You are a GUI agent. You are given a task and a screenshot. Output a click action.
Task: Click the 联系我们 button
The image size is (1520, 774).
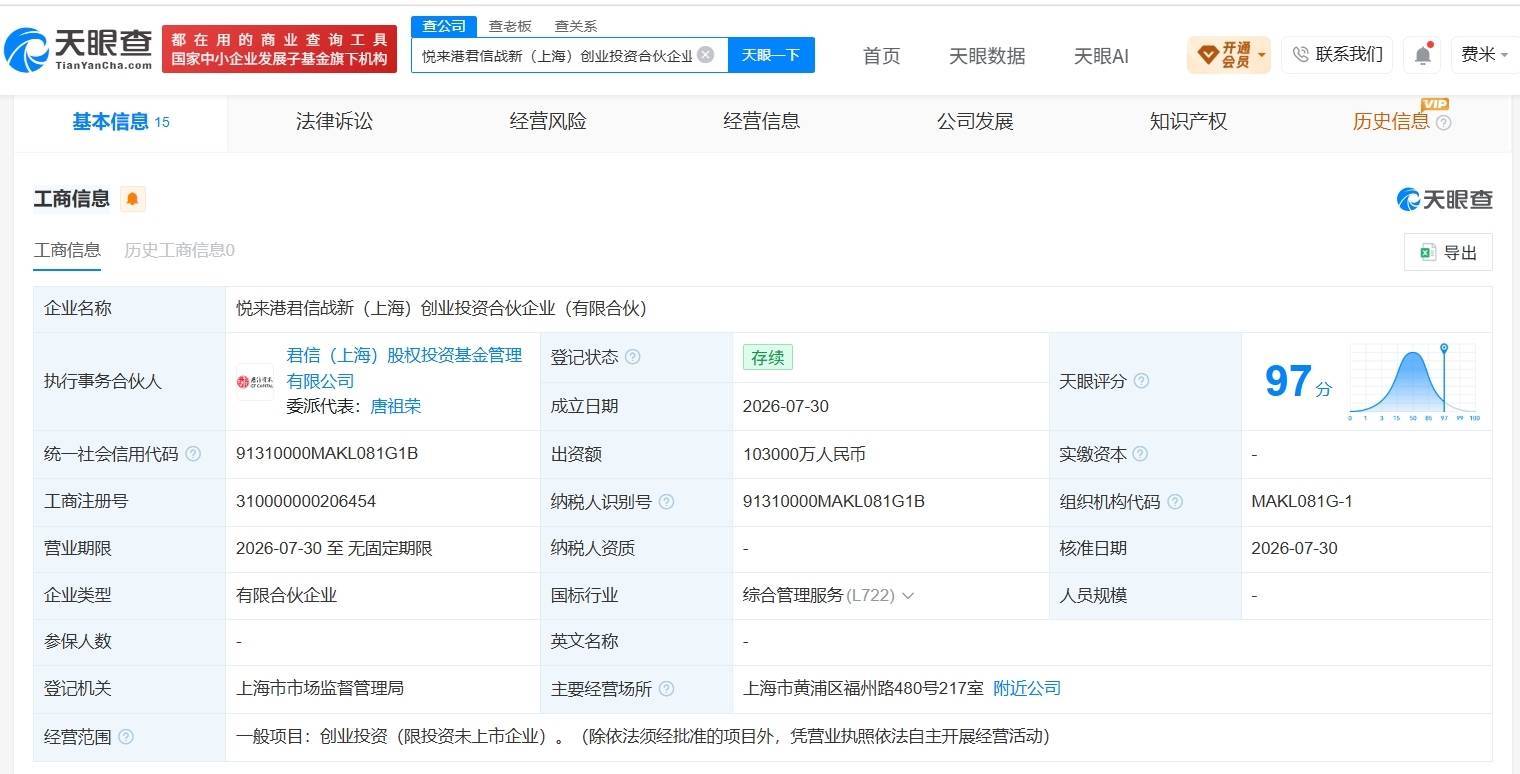(x=1338, y=54)
